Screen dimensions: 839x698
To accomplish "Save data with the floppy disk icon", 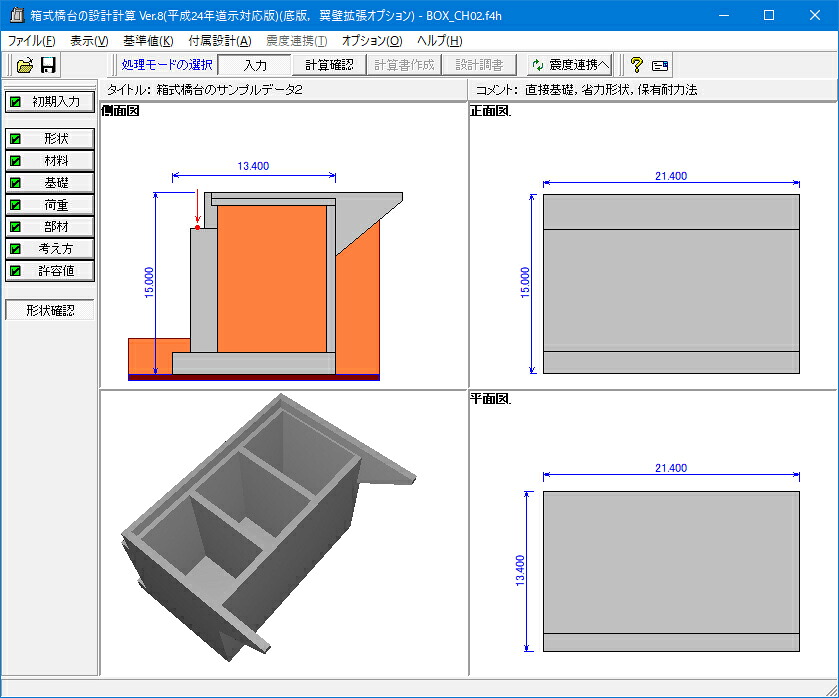I will (48, 65).
